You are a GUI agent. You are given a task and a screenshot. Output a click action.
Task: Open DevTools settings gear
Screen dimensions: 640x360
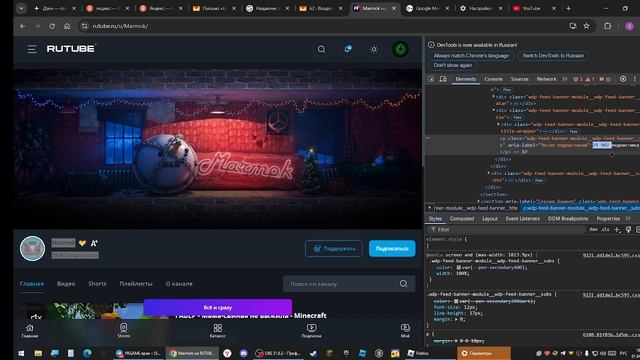[623, 79]
